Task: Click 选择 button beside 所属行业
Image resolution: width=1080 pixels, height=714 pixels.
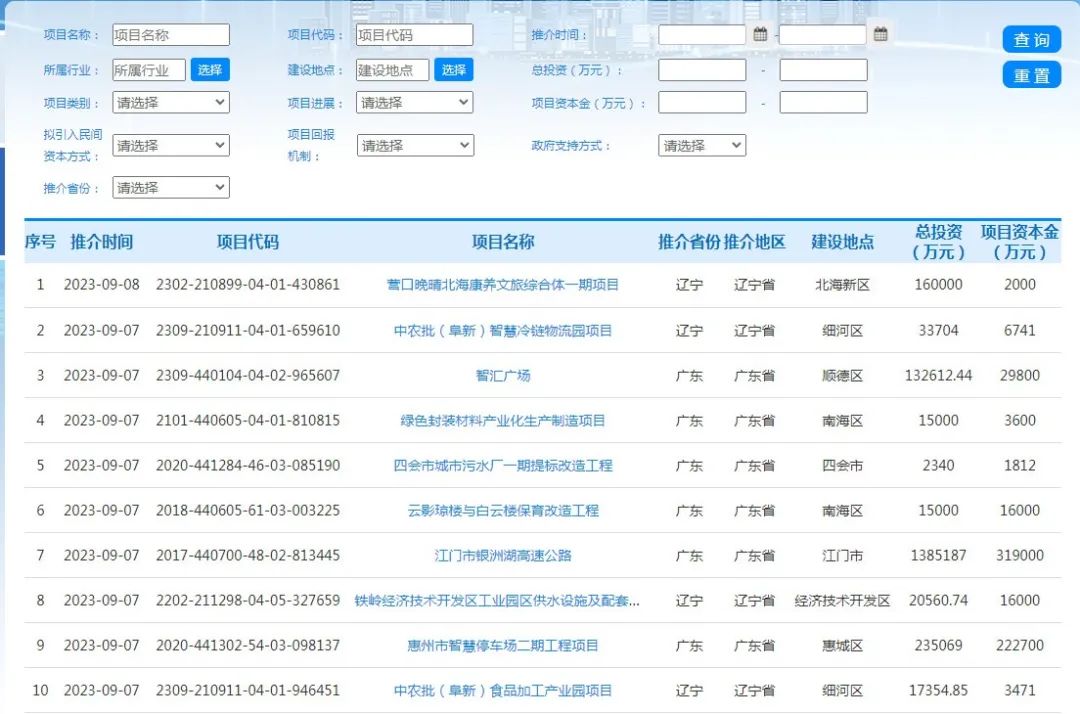Action: pyautogui.click(x=210, y=70)
